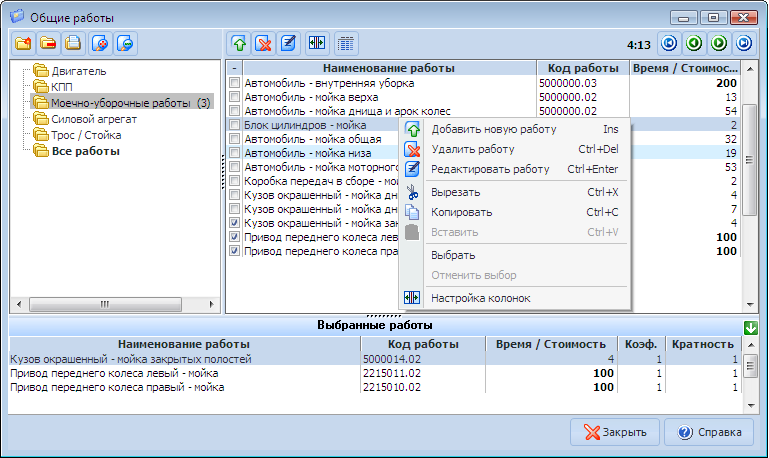The width and height of the screenshot is (769, 458).
Task: Tick the checkbox for Автомобиль - мойка верха
Action: pos(235,97)
